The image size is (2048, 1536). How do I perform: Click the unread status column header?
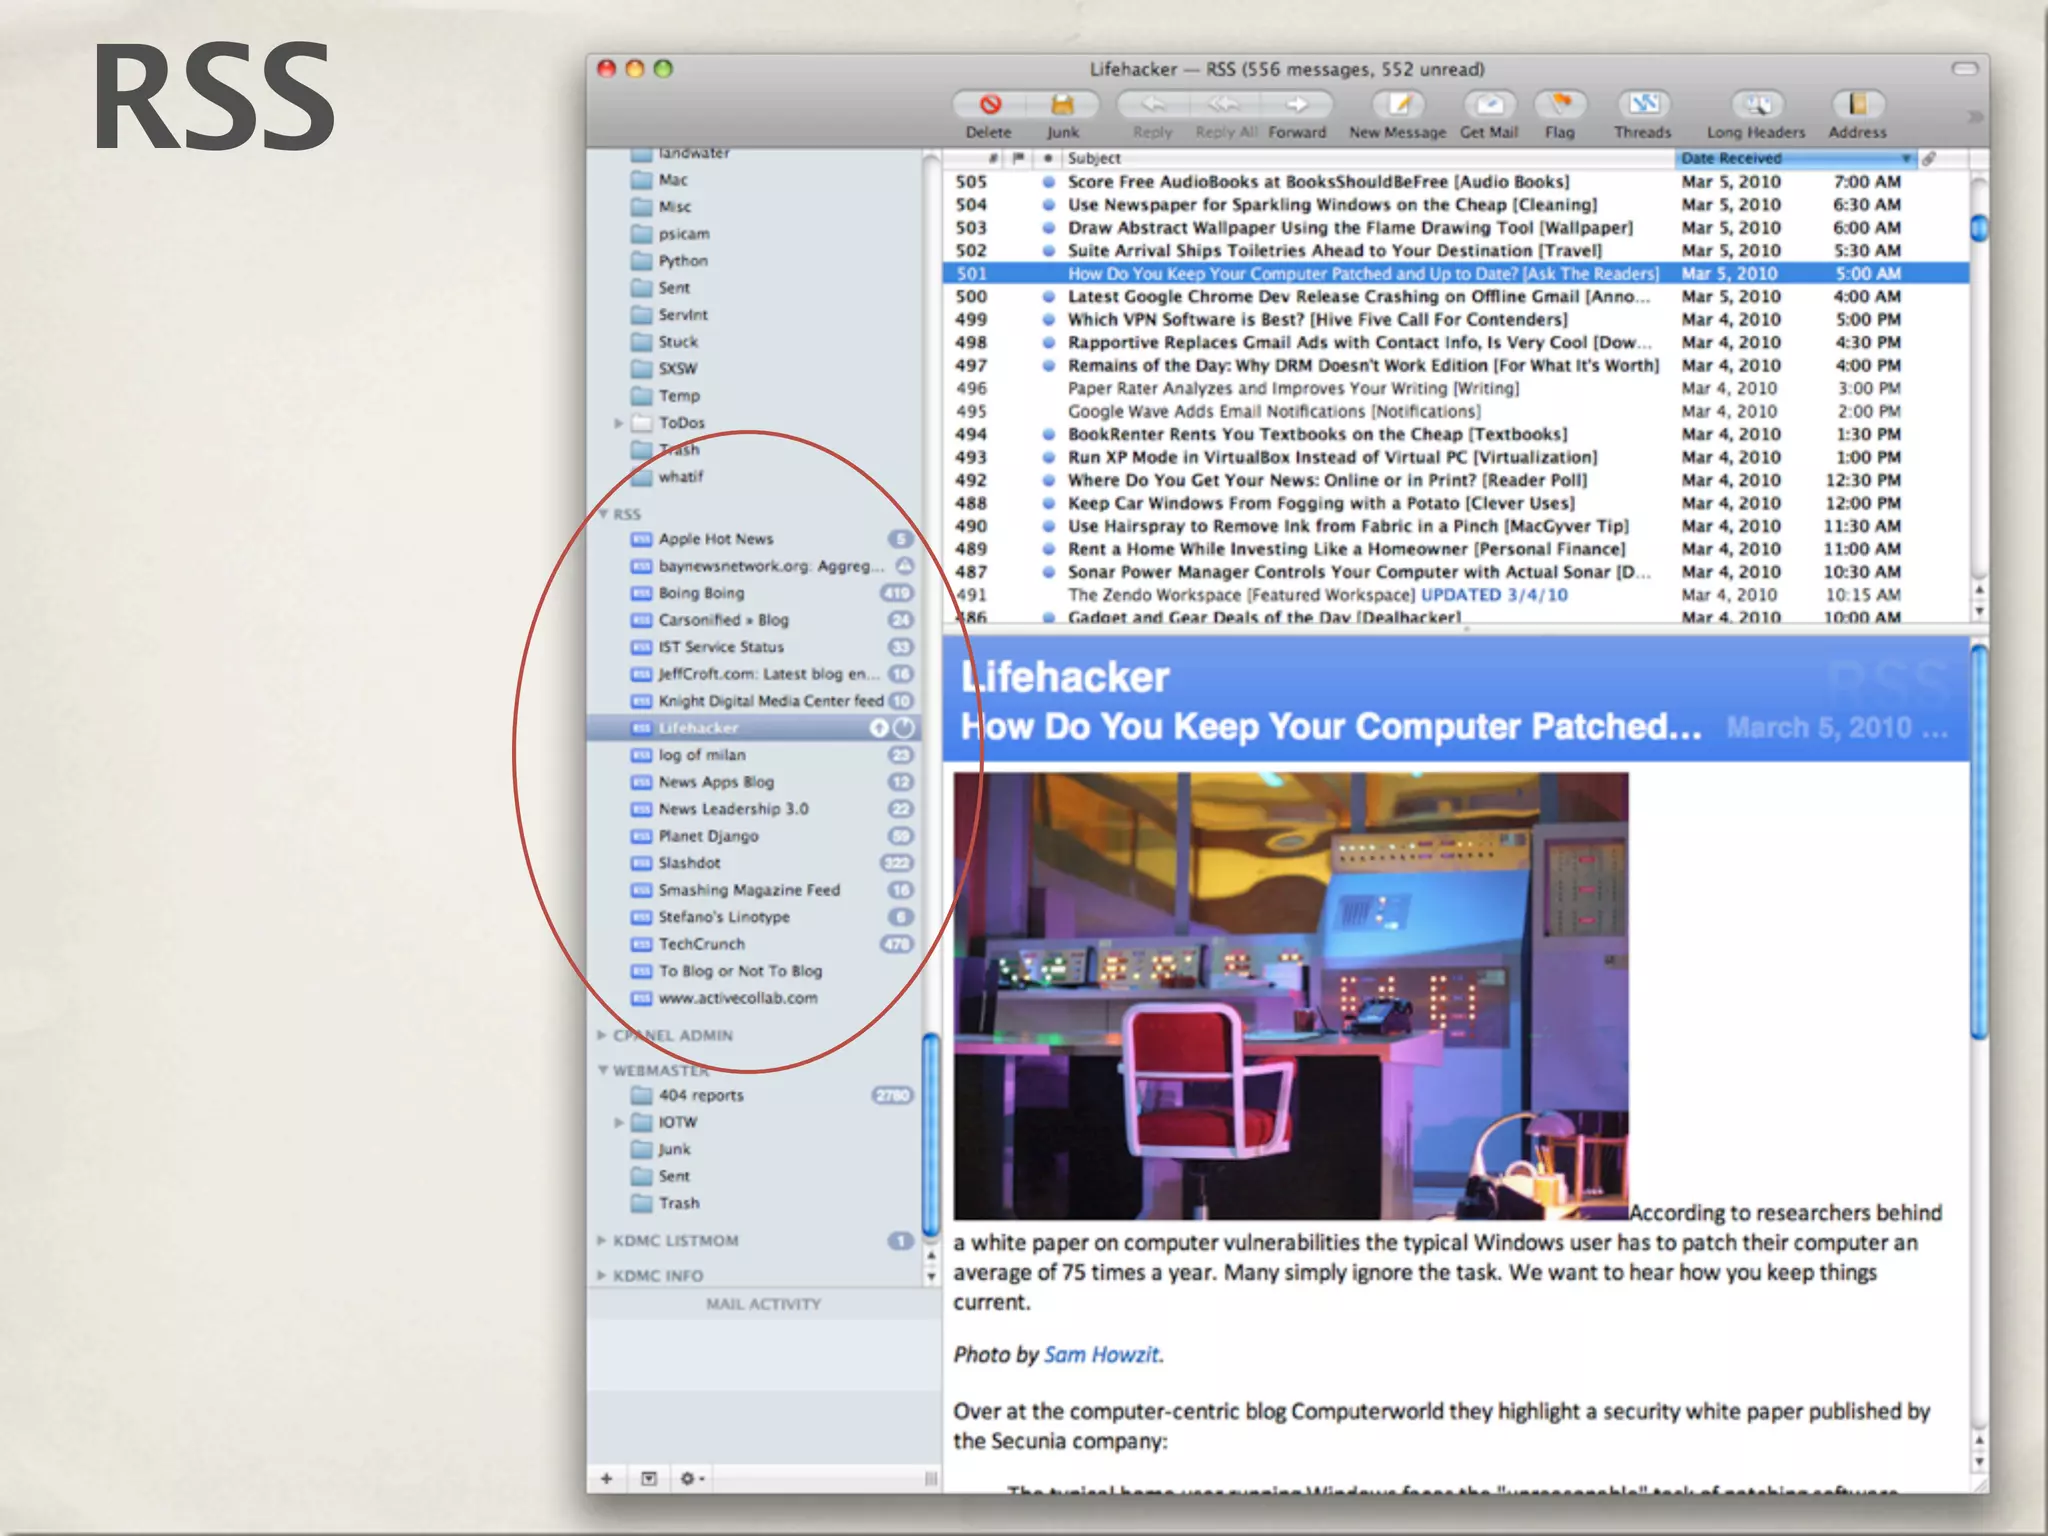[1047, 158]
